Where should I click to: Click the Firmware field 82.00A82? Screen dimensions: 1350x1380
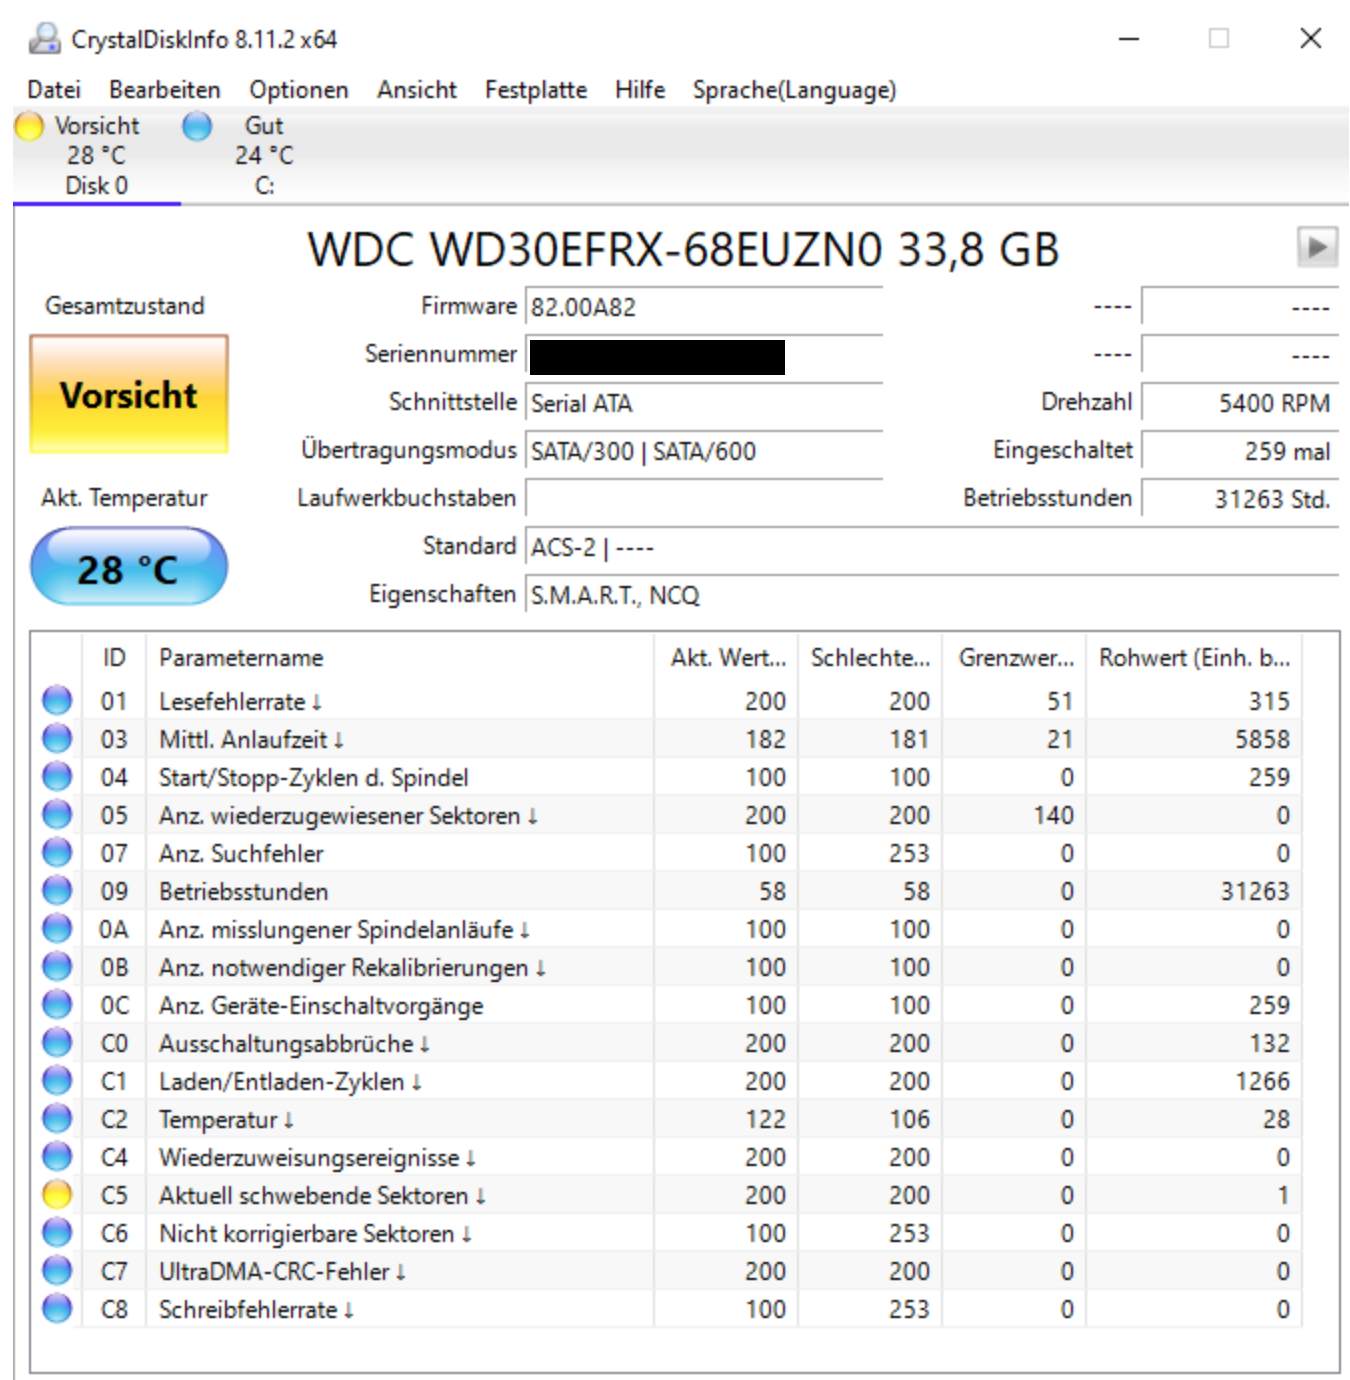pyautogui.click(x=704, y=307)
